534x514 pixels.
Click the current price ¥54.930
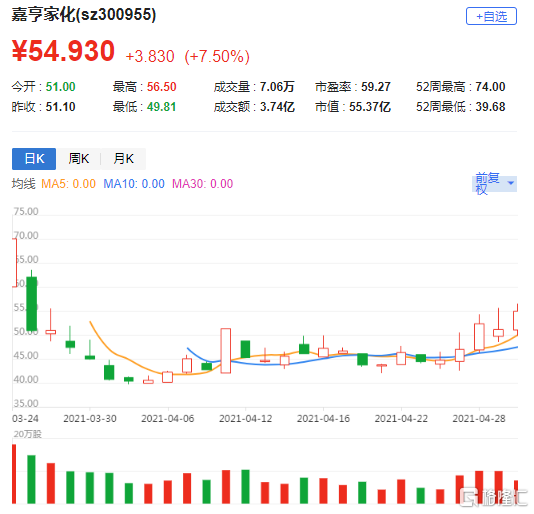point(63,51)
